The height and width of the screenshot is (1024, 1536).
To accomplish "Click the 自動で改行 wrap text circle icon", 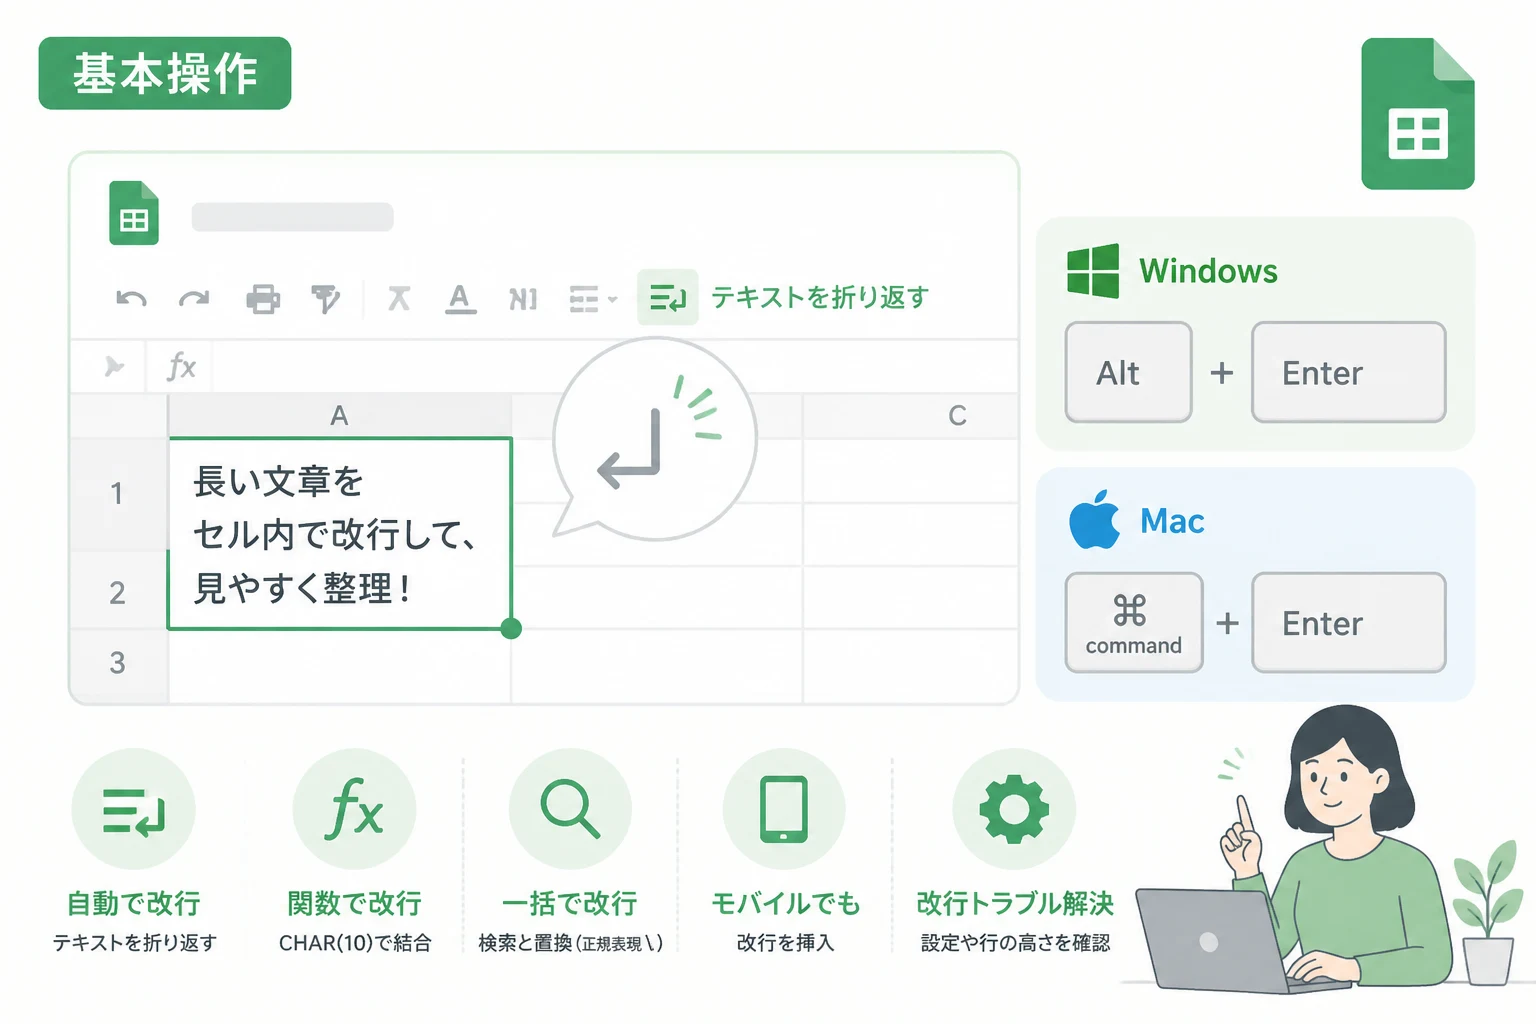I will tap(133, 809).
